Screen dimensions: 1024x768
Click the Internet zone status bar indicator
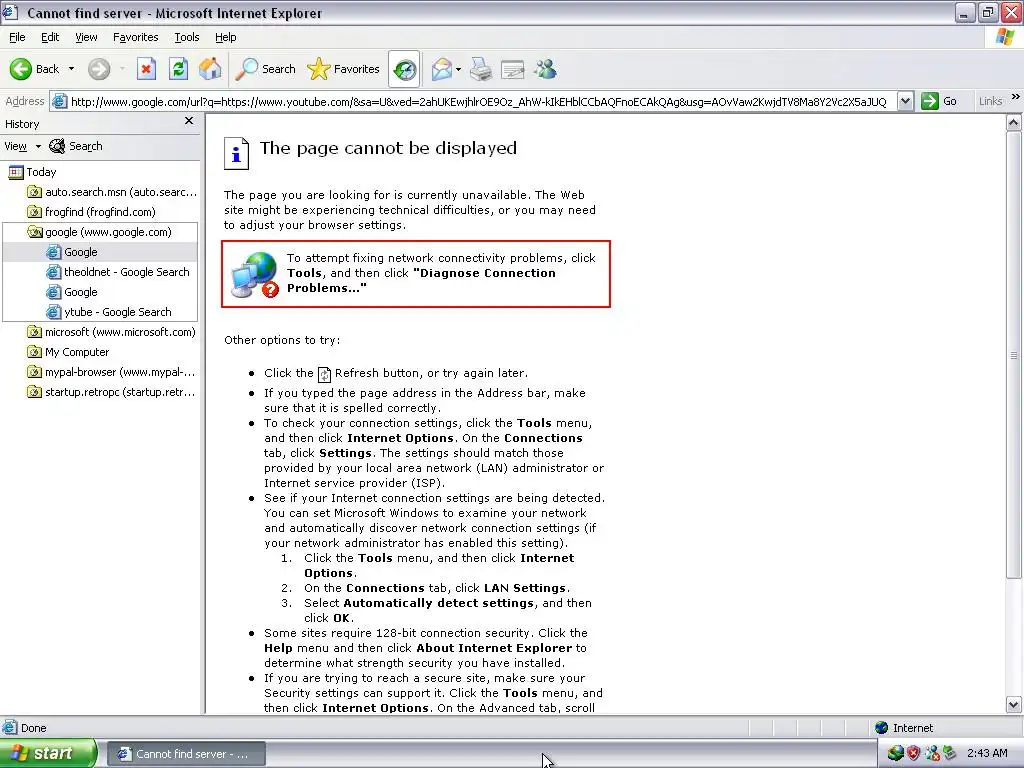pos(904,728)
